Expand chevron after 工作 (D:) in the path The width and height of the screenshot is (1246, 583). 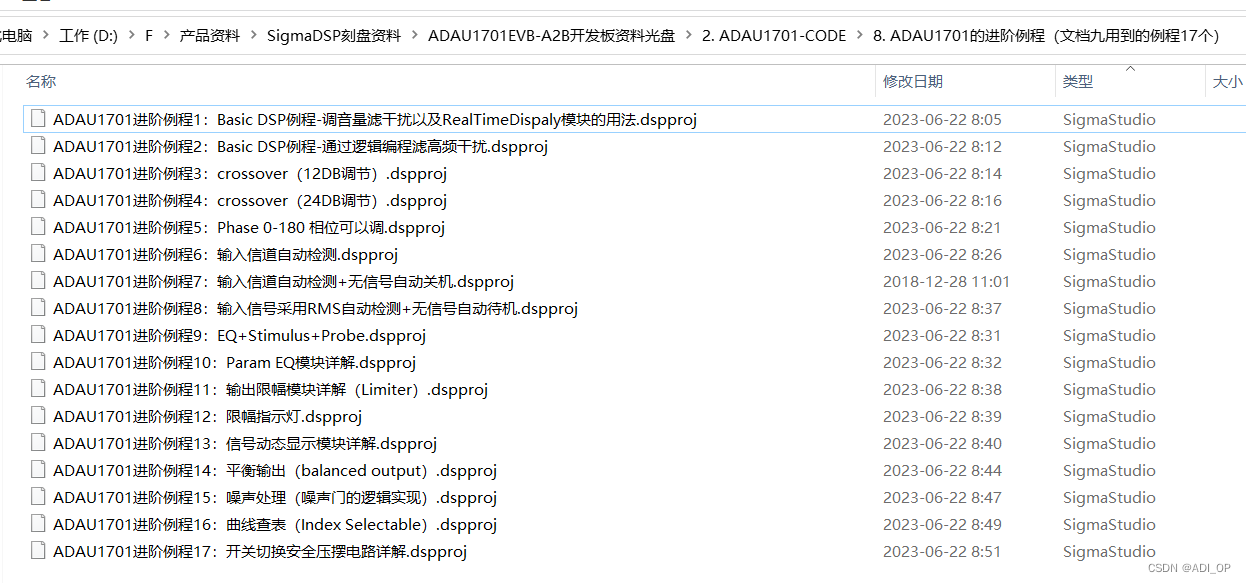pyautogui.click(x=130, y=35)
